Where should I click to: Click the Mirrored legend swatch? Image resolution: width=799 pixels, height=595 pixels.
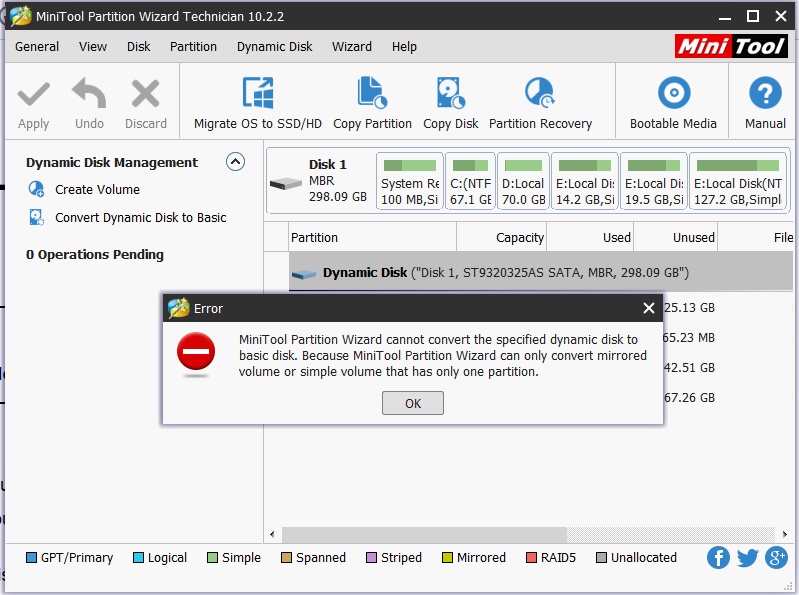point(447,558)
